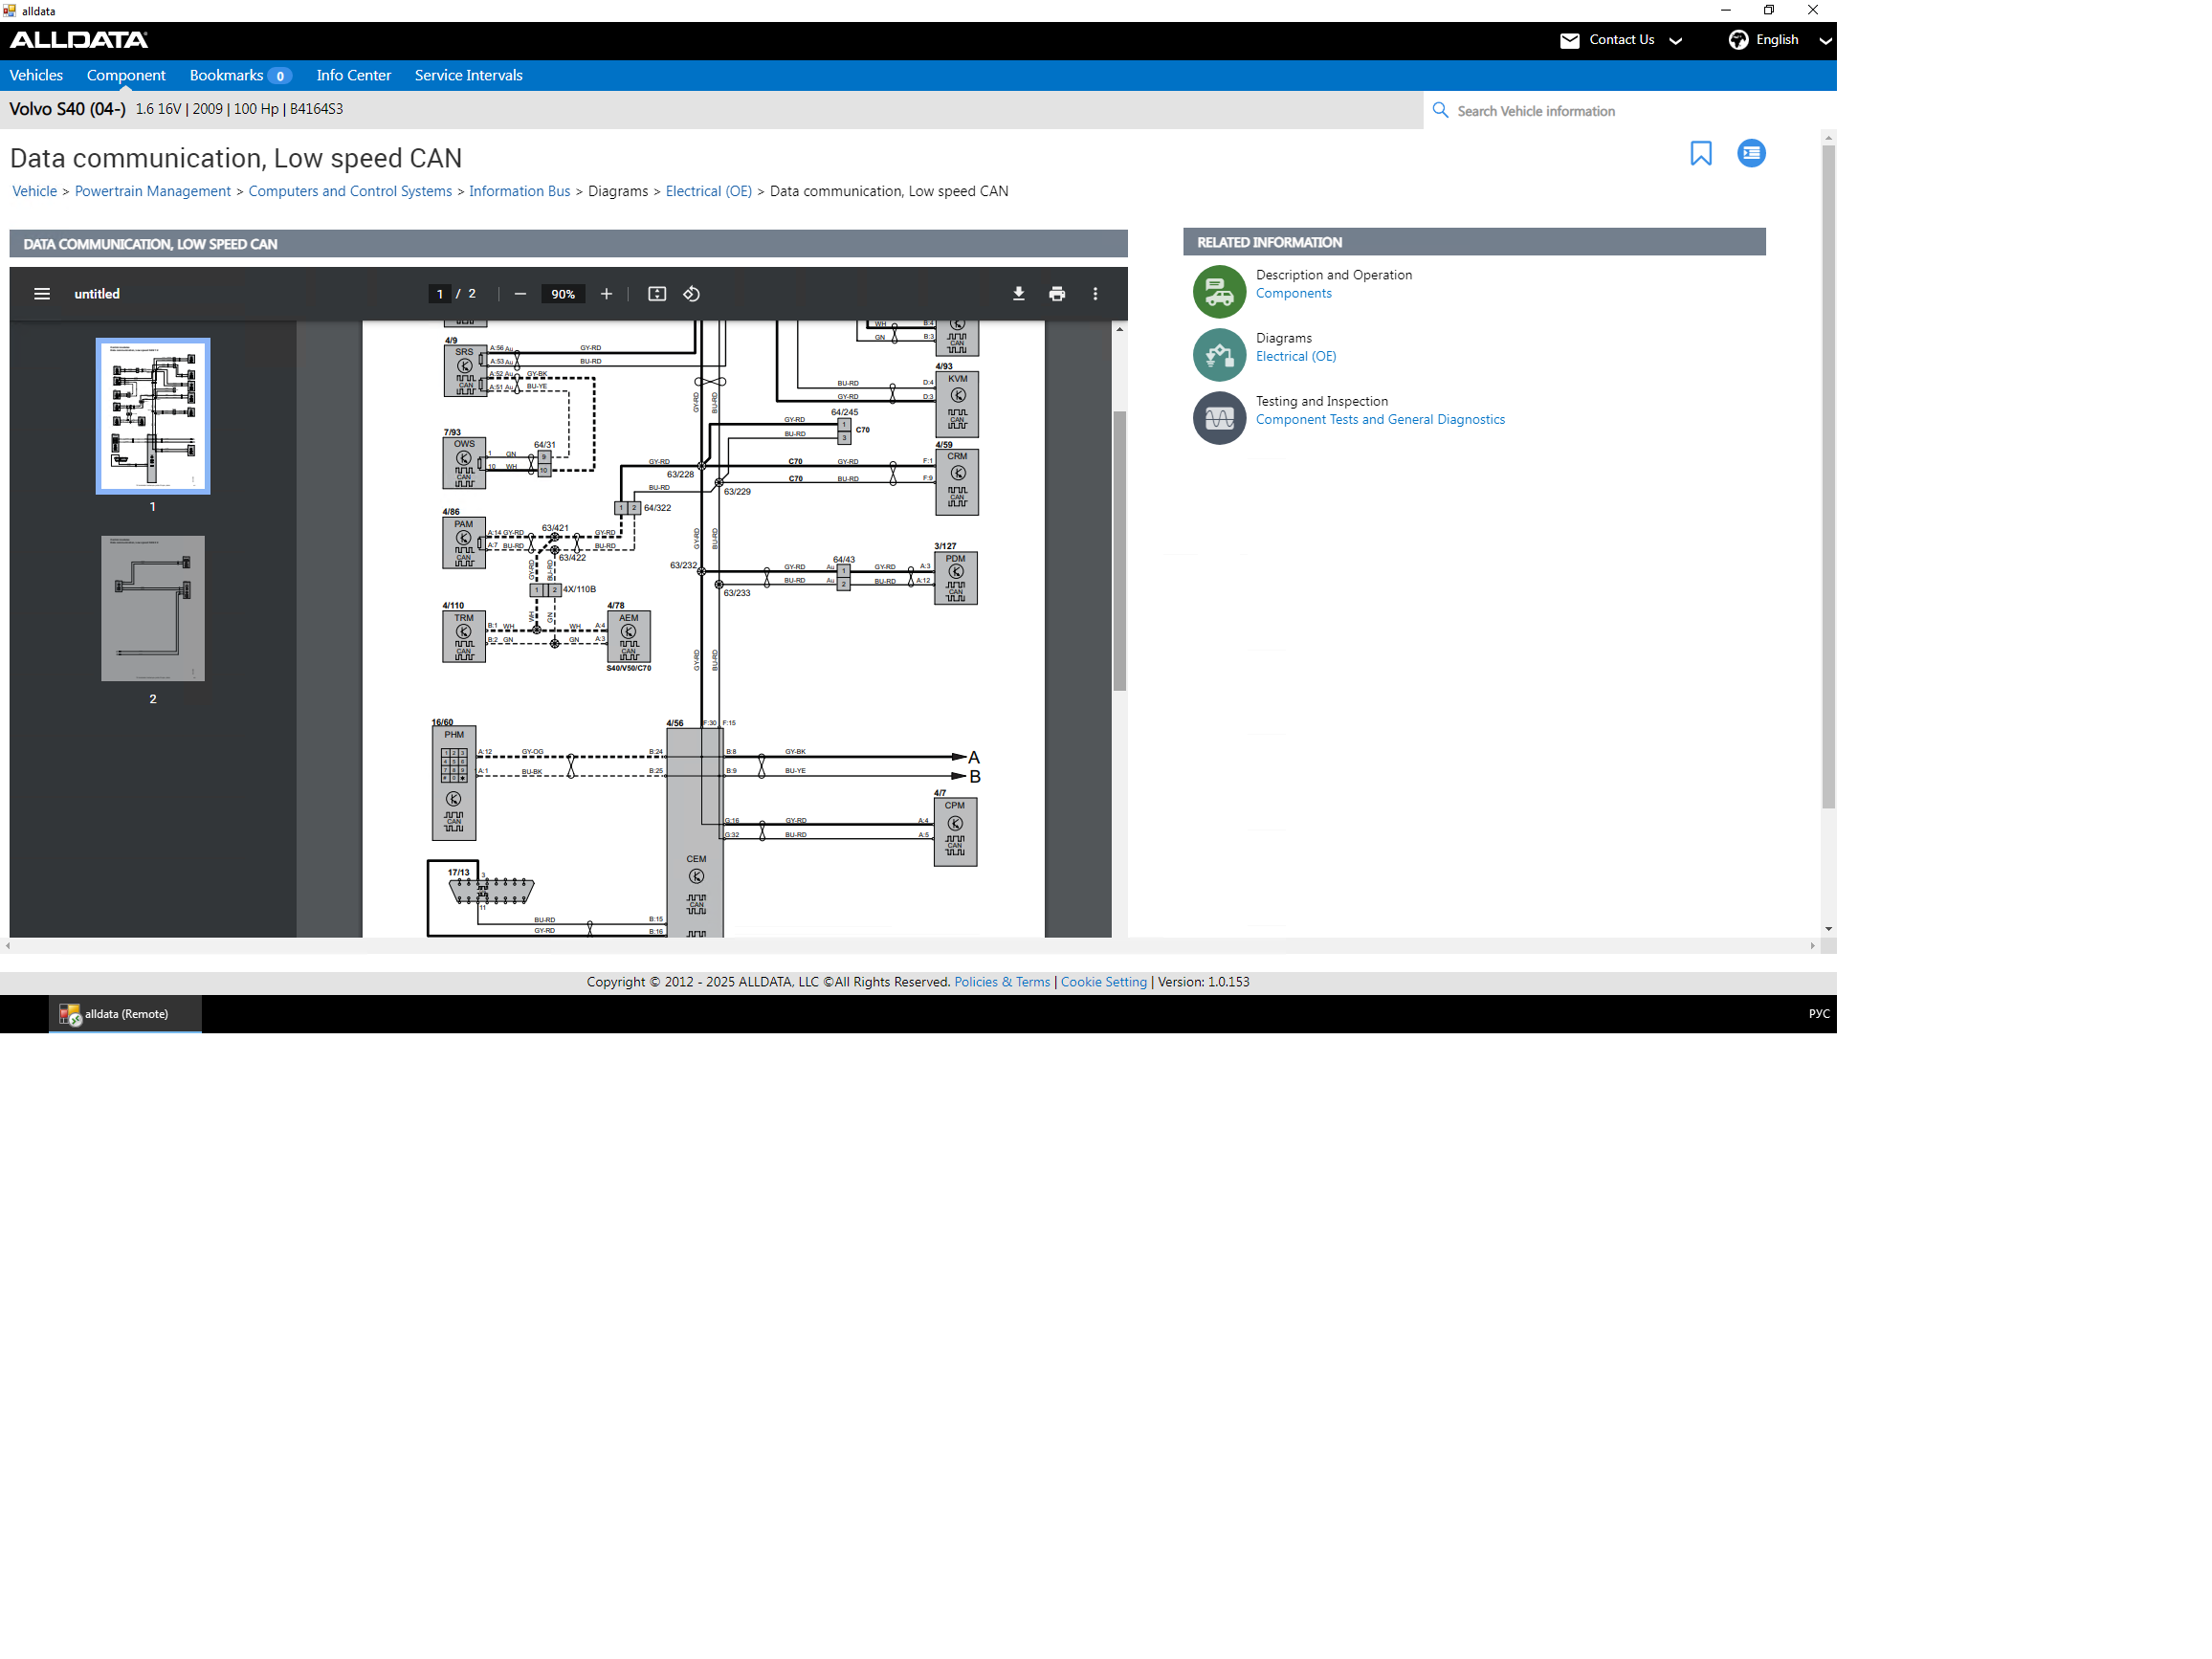The height and width of the screenshot is (1659, 2212).
Task: Click the Powertrain Management breadcrumb link
Action: (x=153, y=191)
